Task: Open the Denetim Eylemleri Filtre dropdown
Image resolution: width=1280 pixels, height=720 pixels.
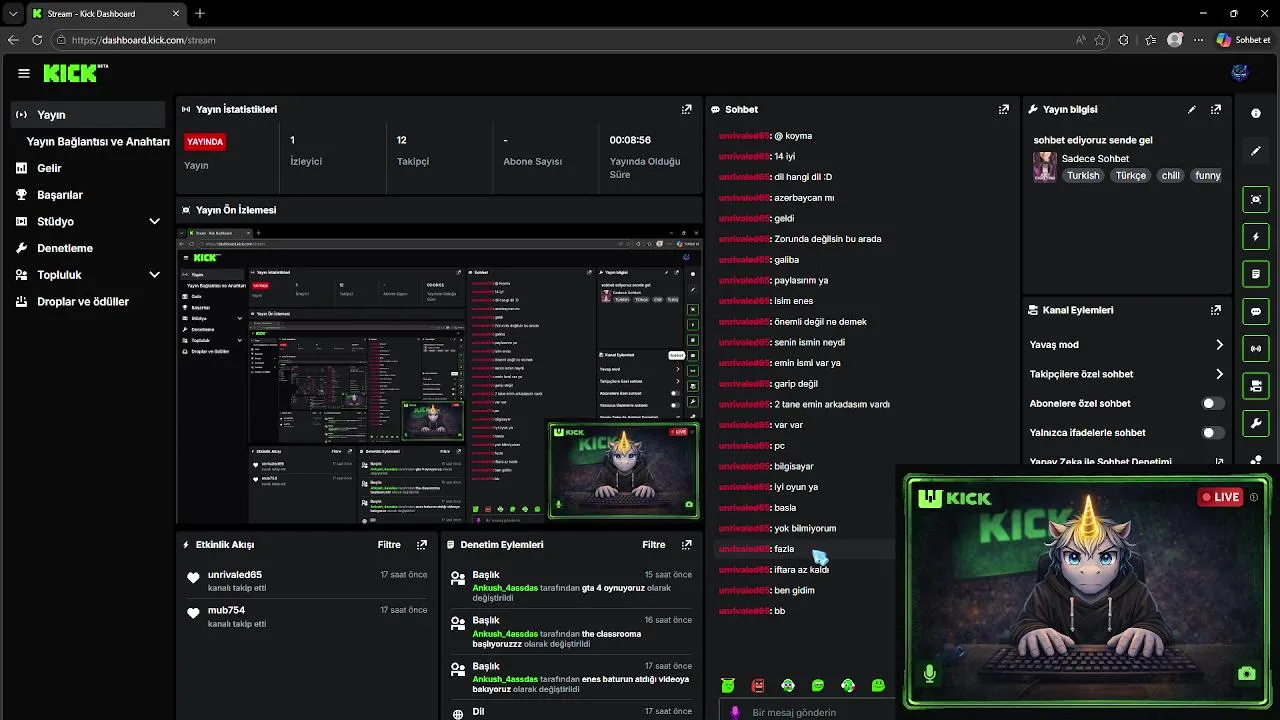Action: point(654,545)
